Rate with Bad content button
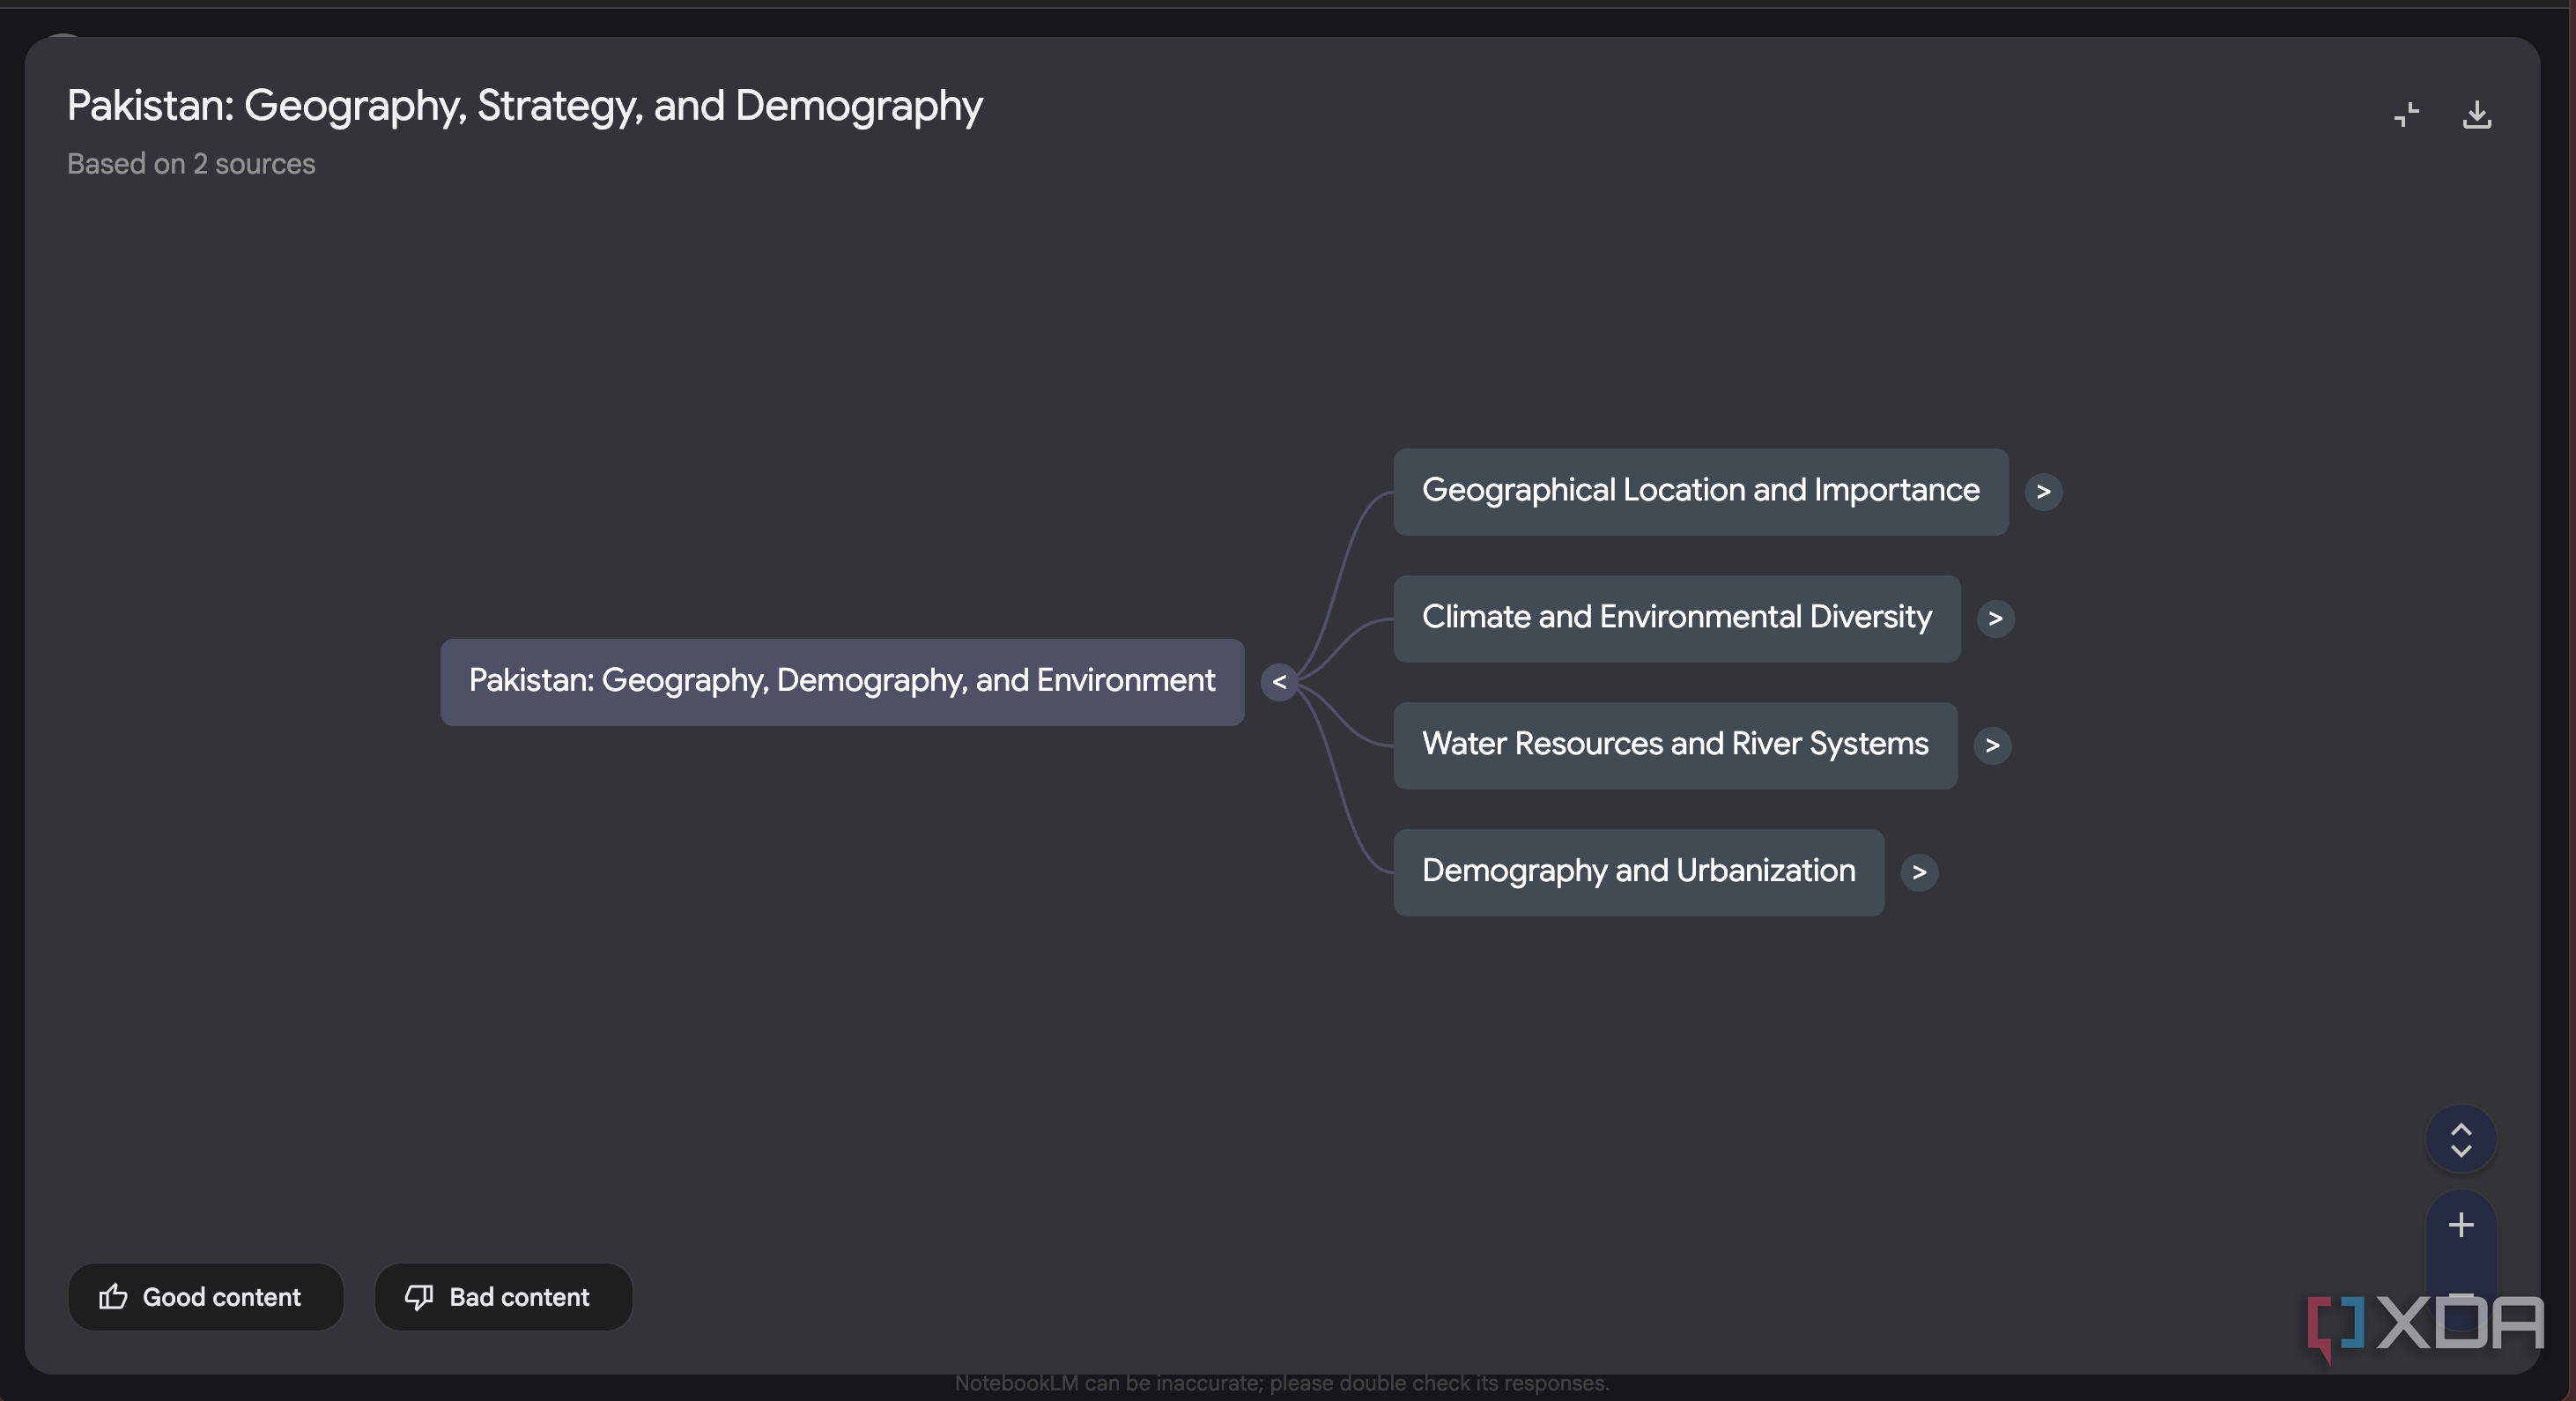2576x1401 pixels. 503,1297
